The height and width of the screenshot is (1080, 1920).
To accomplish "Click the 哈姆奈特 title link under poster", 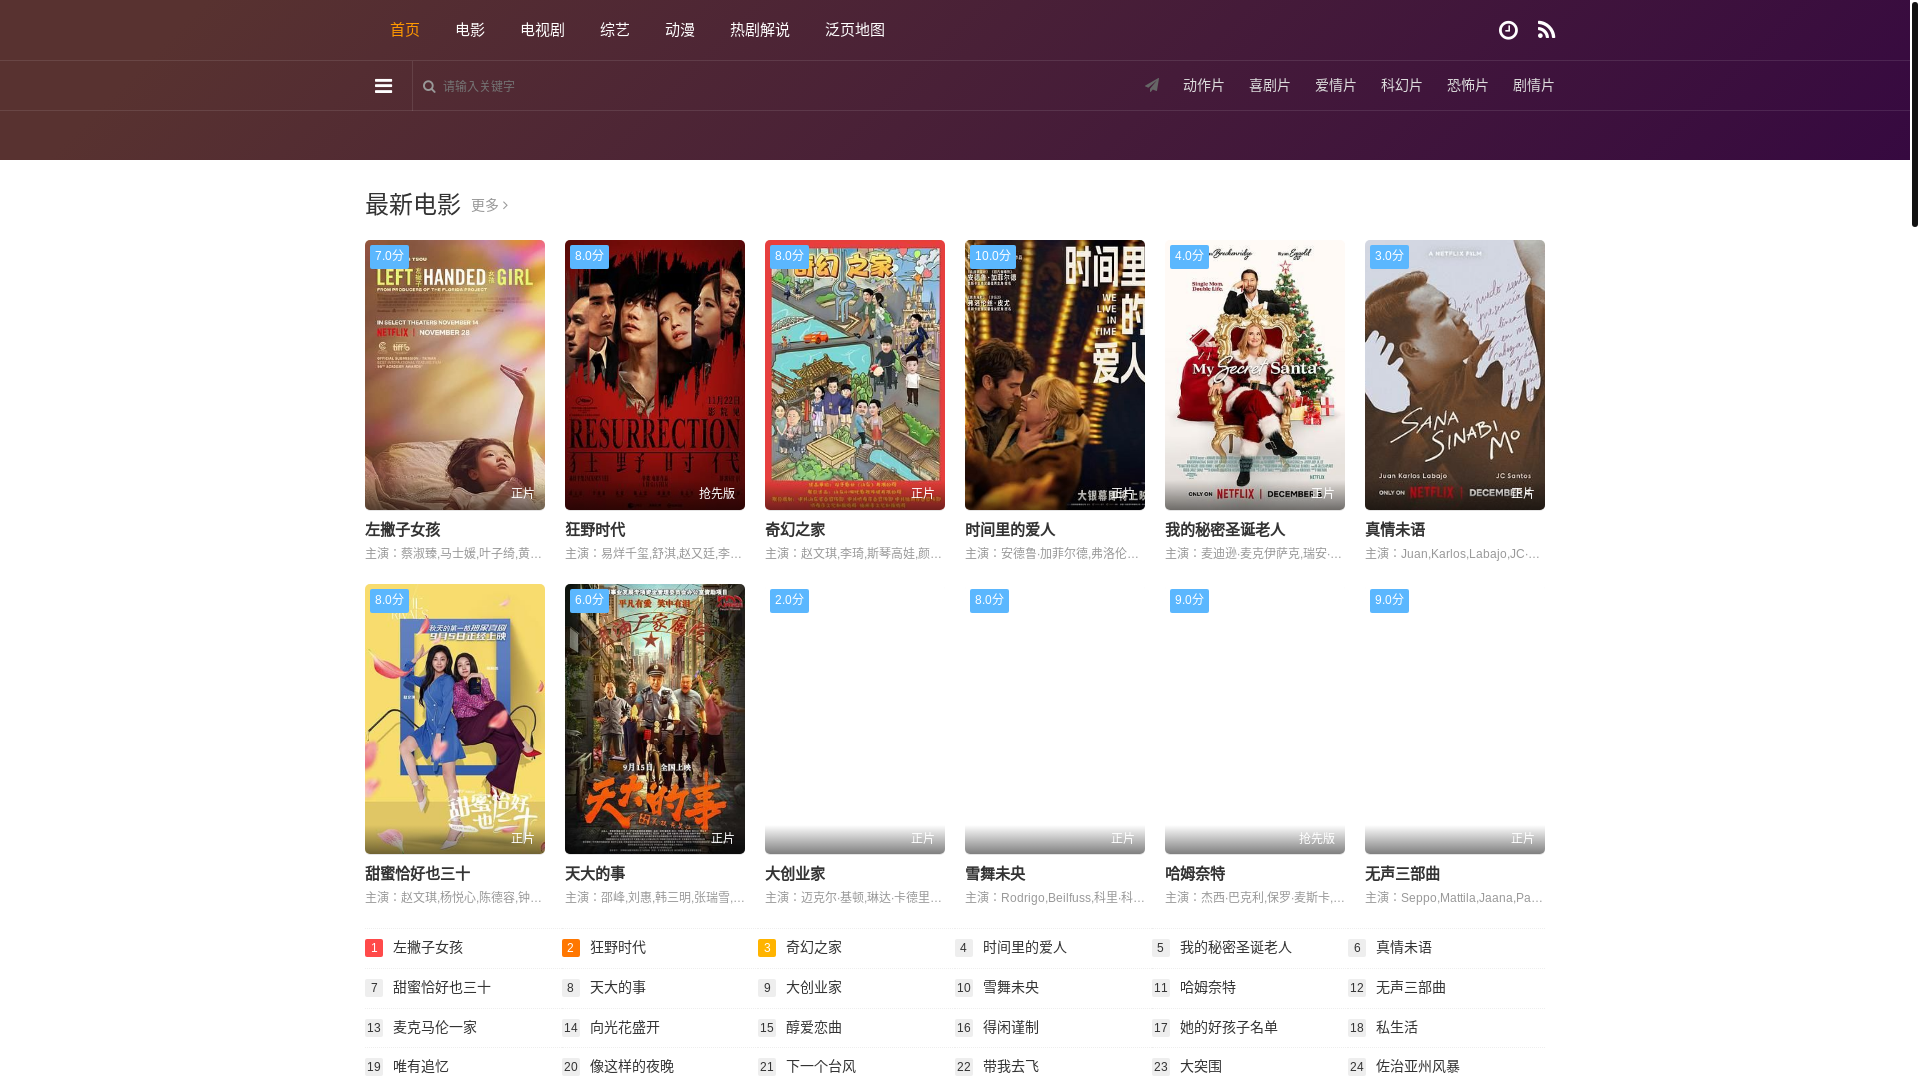I will click(x=1194, y=873).
